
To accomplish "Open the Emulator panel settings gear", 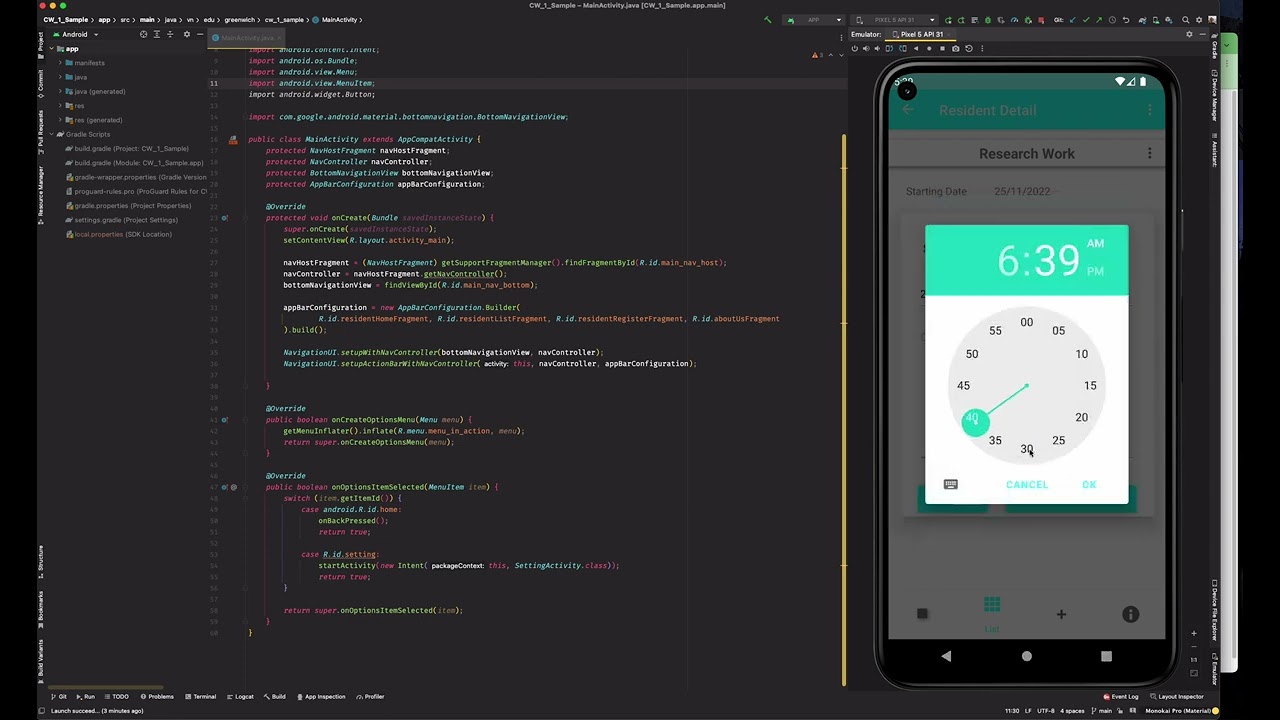I will coord(1189,34).
